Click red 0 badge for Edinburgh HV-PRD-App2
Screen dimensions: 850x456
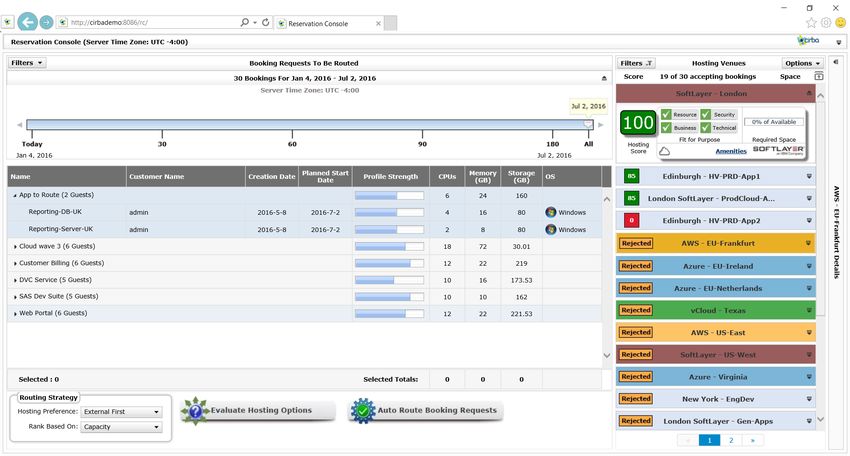pos(632,221)
